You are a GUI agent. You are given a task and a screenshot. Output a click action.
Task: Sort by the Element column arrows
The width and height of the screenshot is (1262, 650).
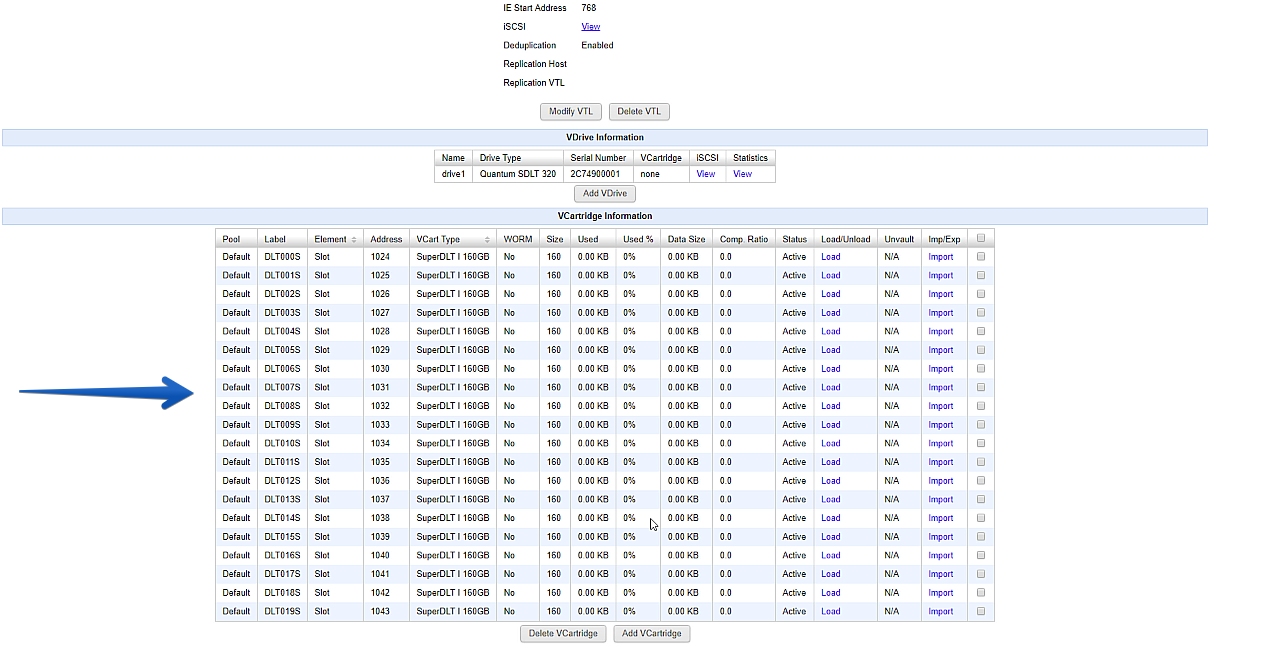point(353,240)
